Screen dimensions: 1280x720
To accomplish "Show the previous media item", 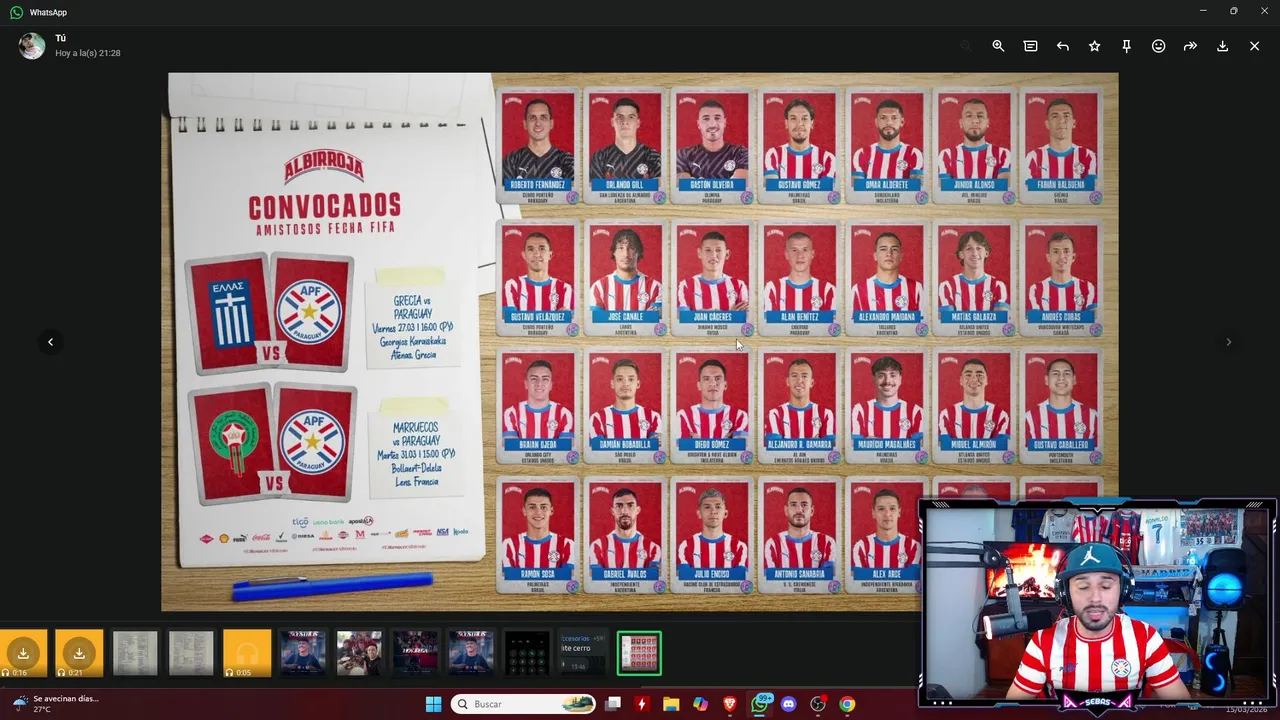I will point(50,342).
